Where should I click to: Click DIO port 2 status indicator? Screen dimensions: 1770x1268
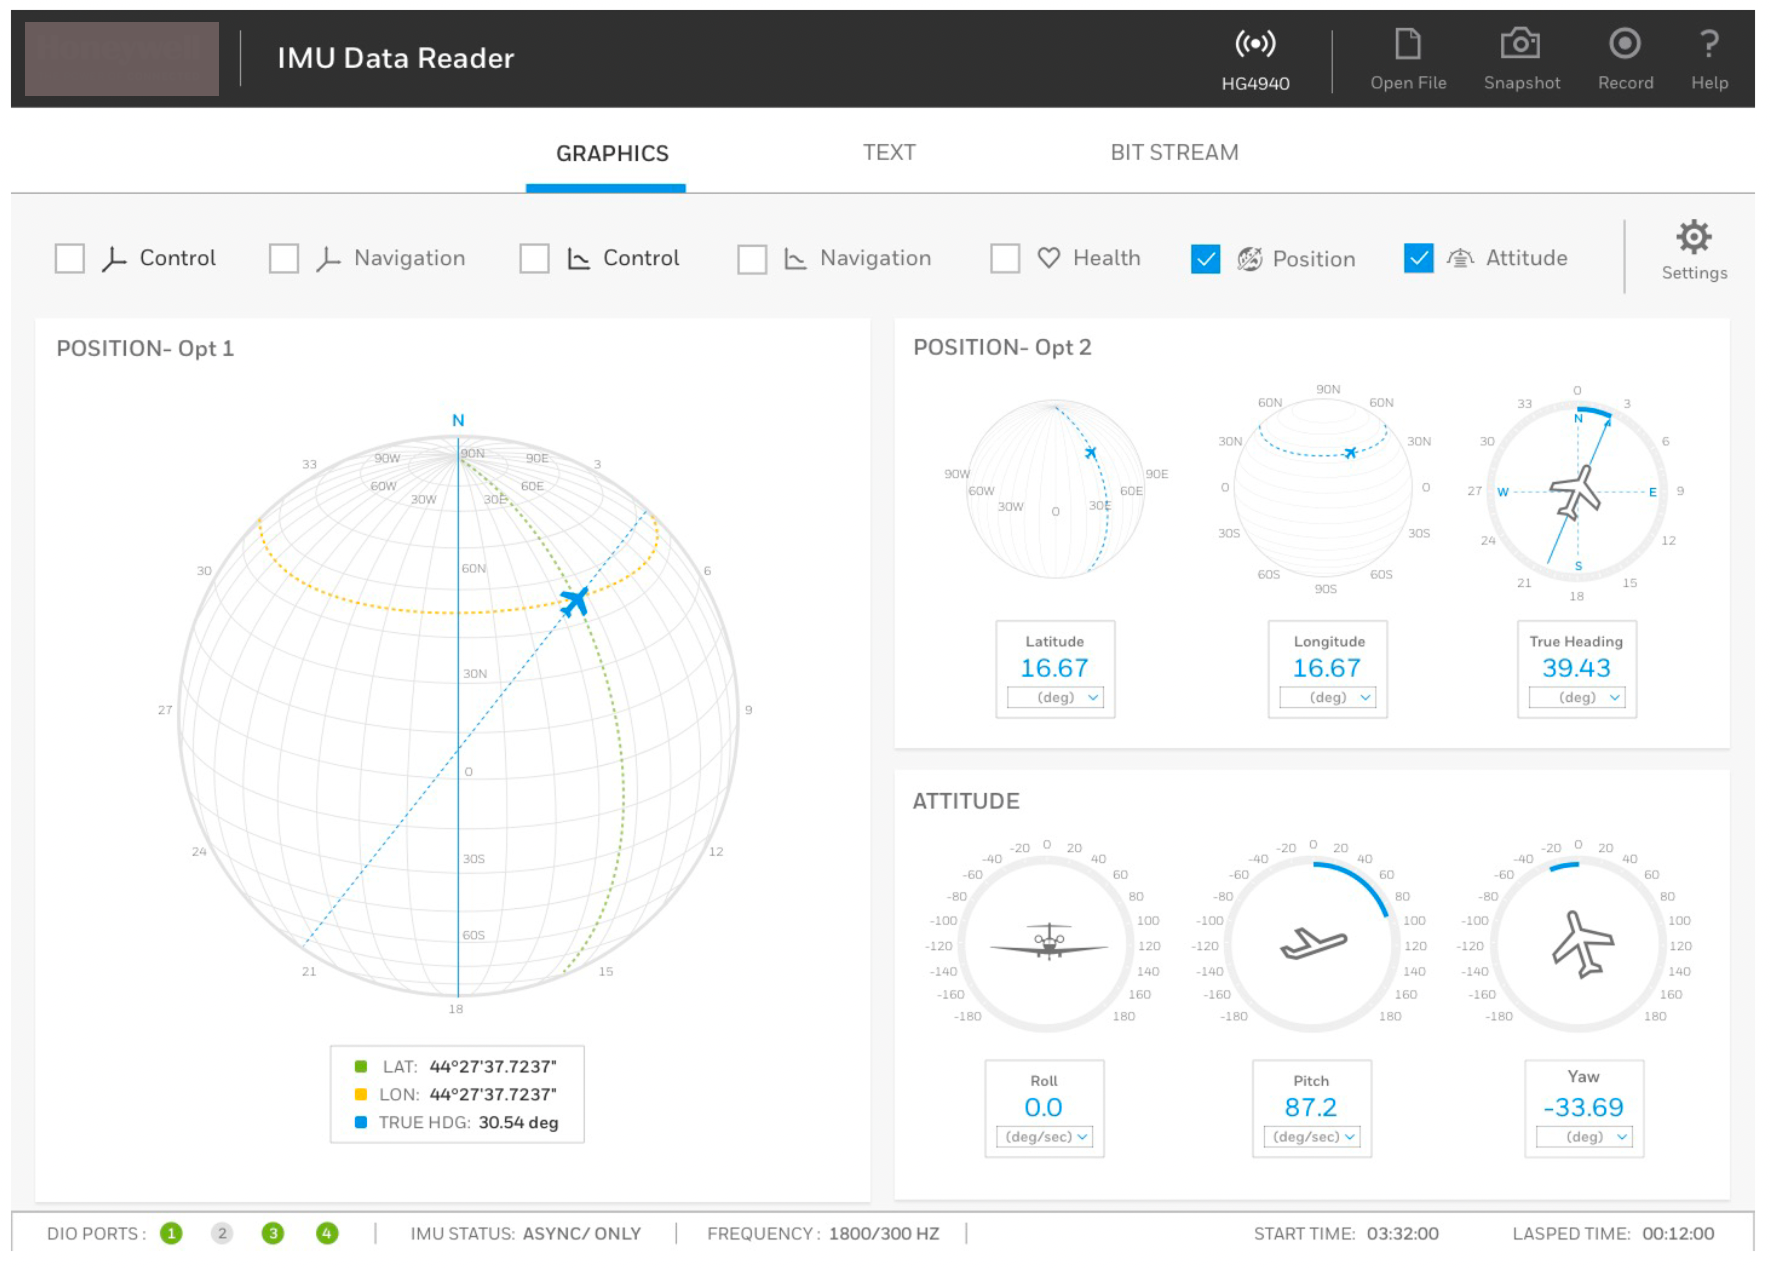point(222,1233)
